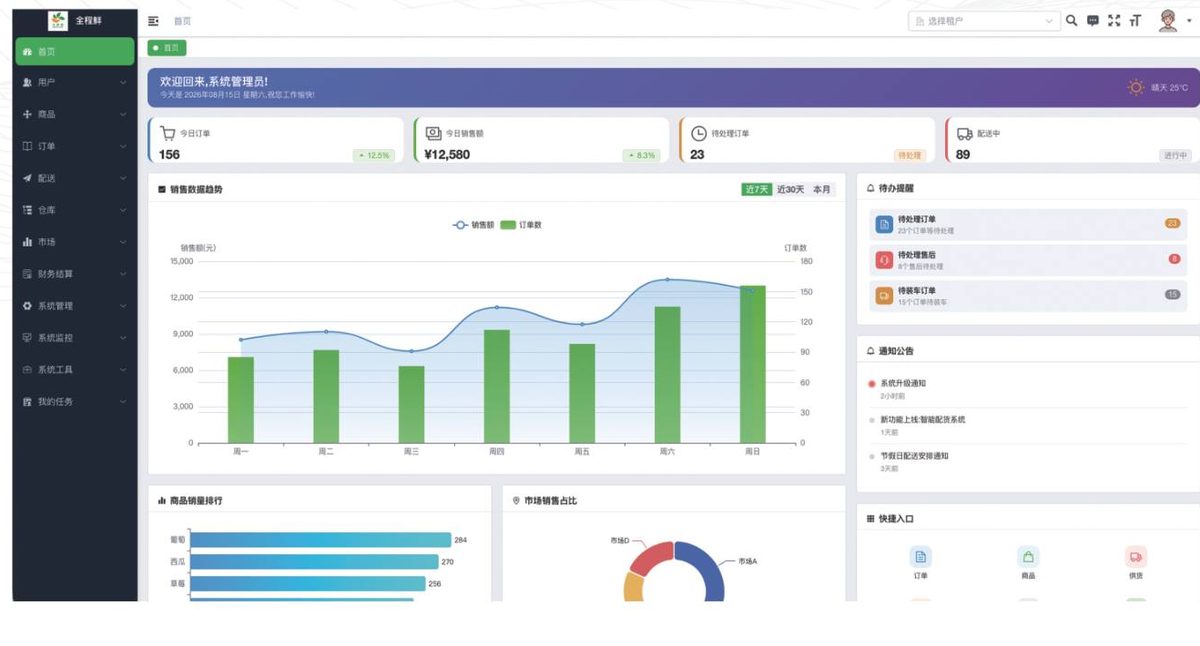The height and width of the screenshot is (646, 1200).
Task: Click the orange truck icon beside 待装车订单
Action: [884, 296]
